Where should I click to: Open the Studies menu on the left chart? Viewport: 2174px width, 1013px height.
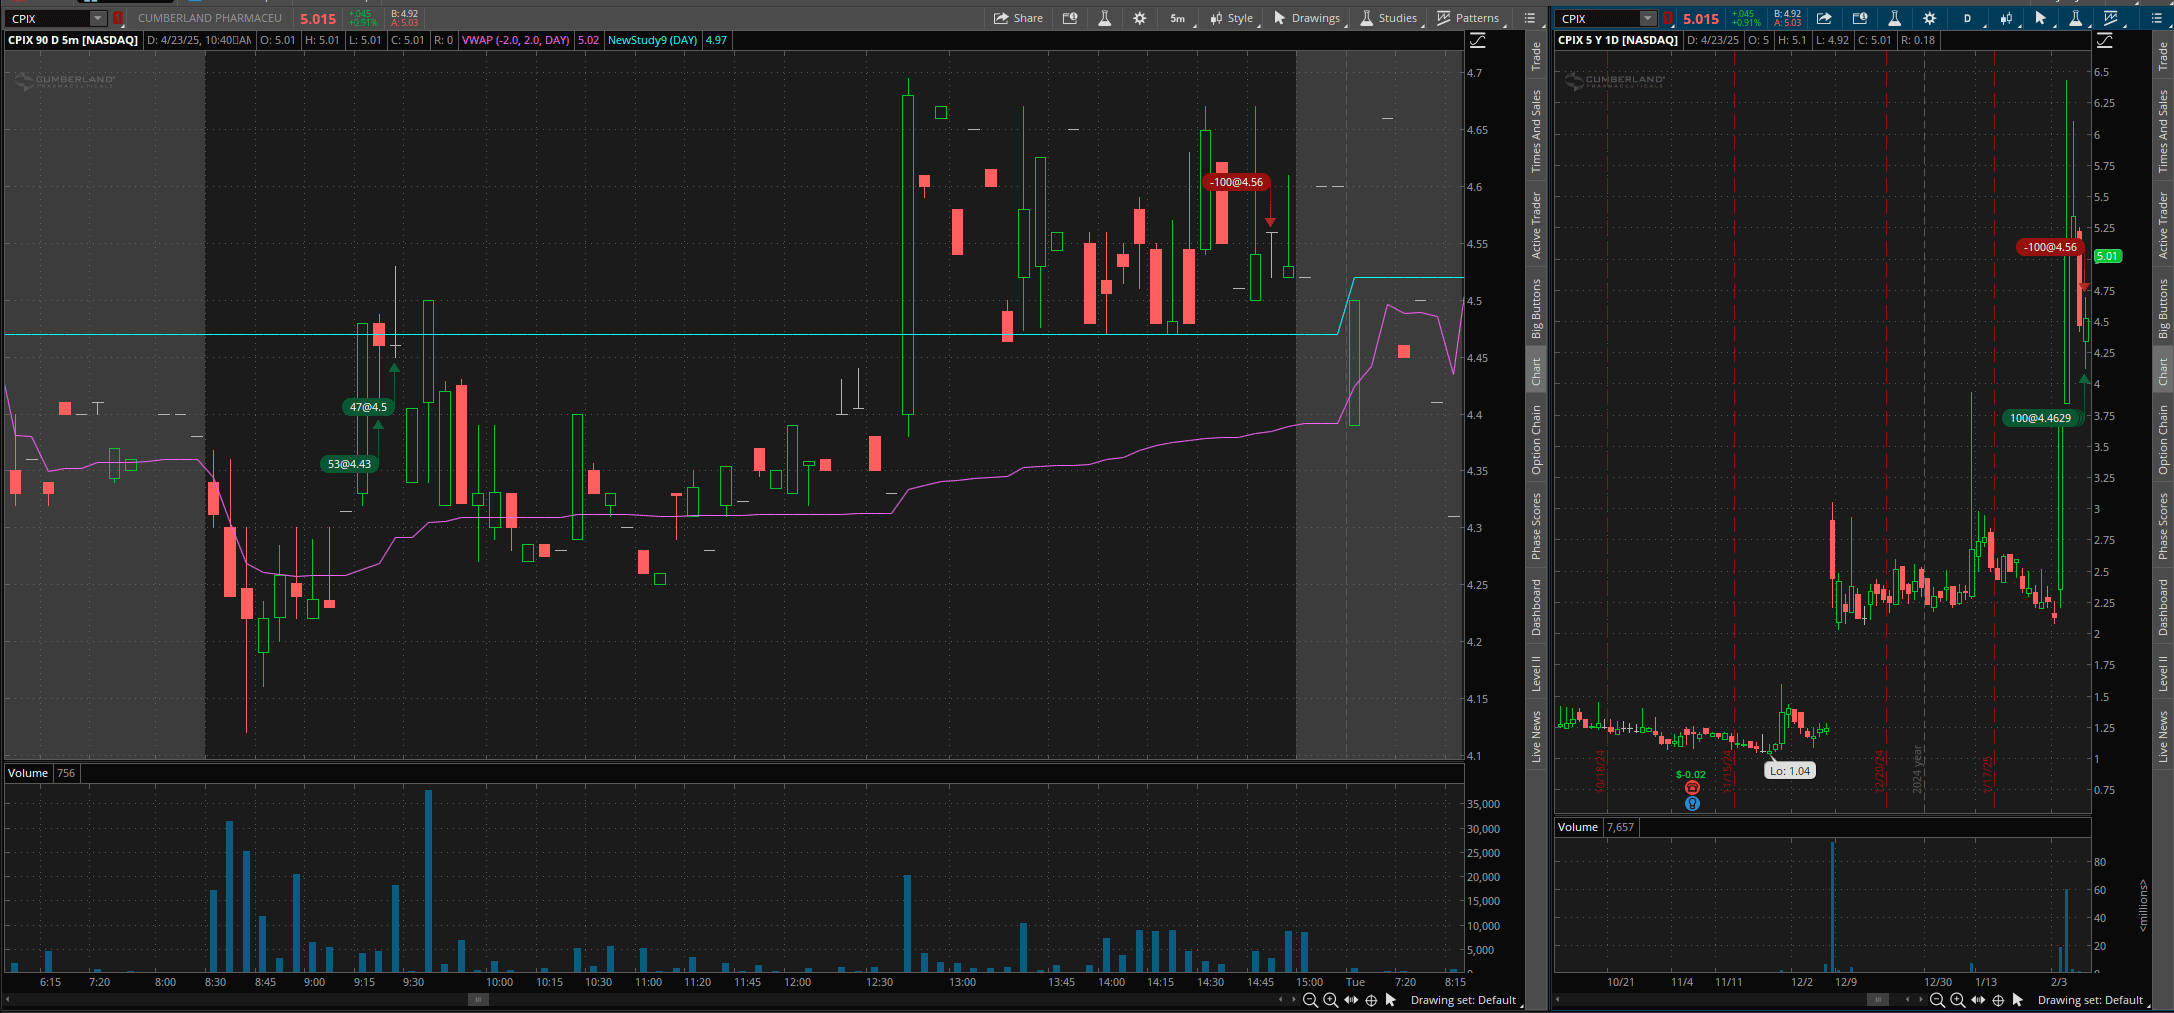point(1389,18)
